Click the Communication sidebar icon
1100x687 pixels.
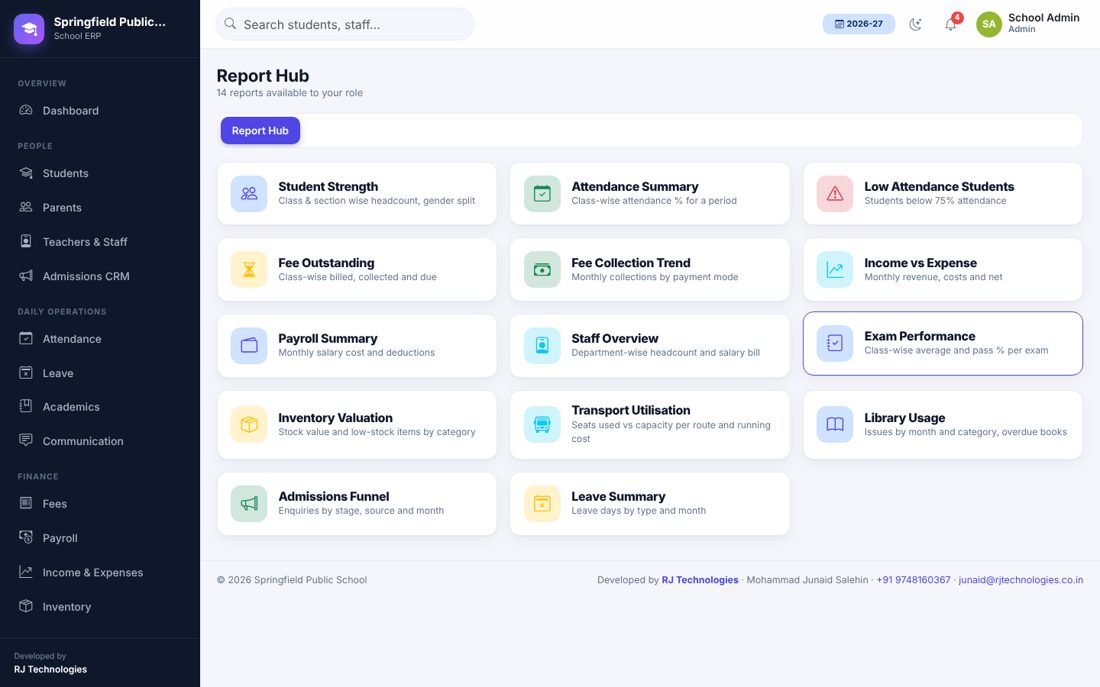[x=26, y=440]
